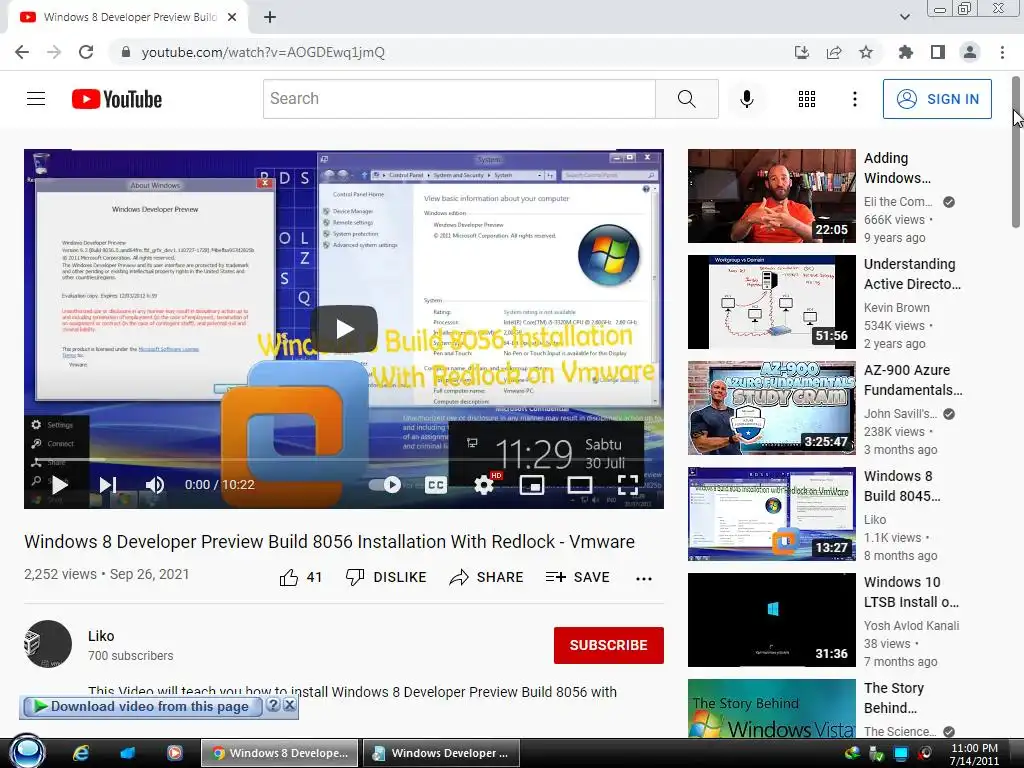The image size is (1024, 768).
Task: Open the taskbar clock showing 11:00 PM
Action: tap(974, 754)
